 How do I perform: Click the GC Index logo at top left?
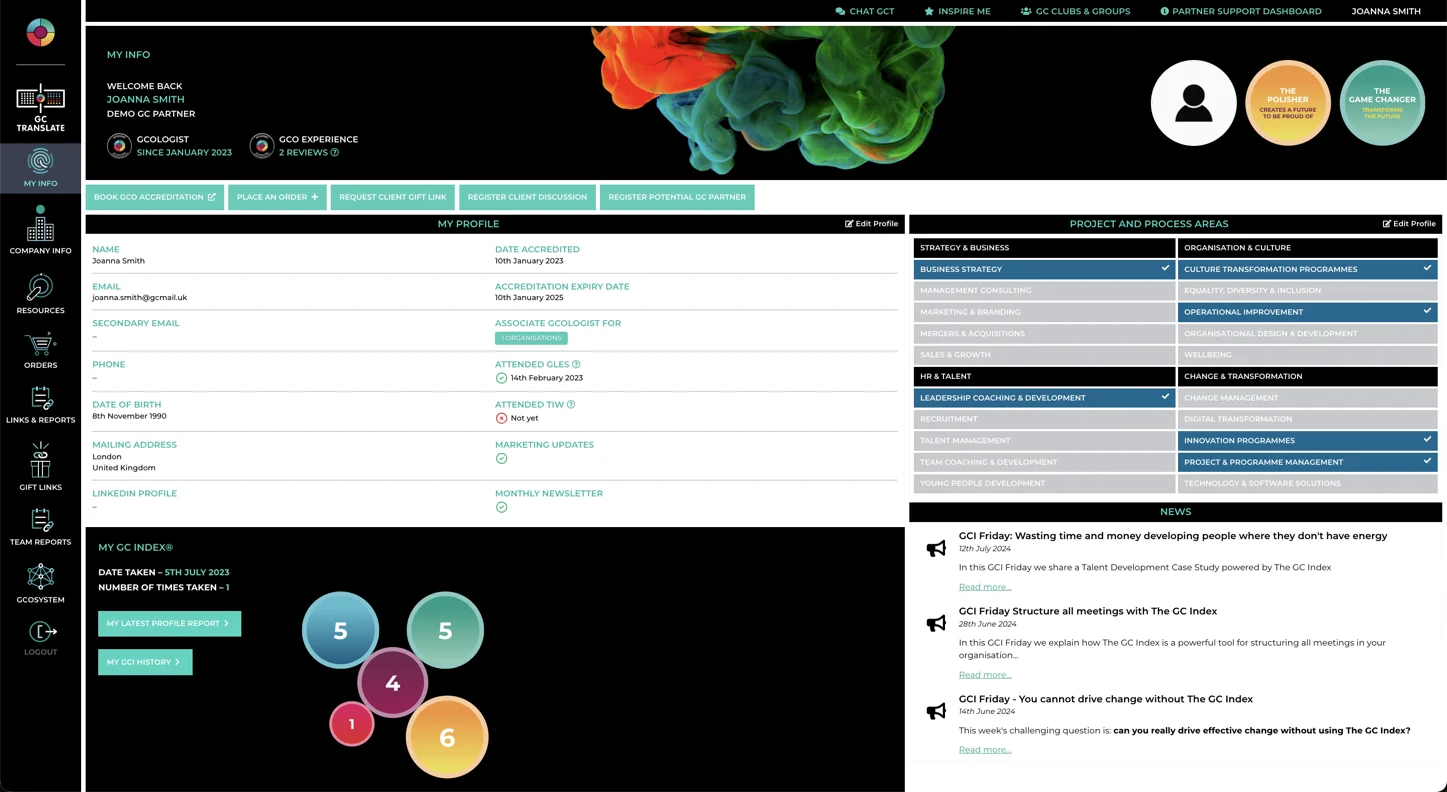click(x=40, y=33)
